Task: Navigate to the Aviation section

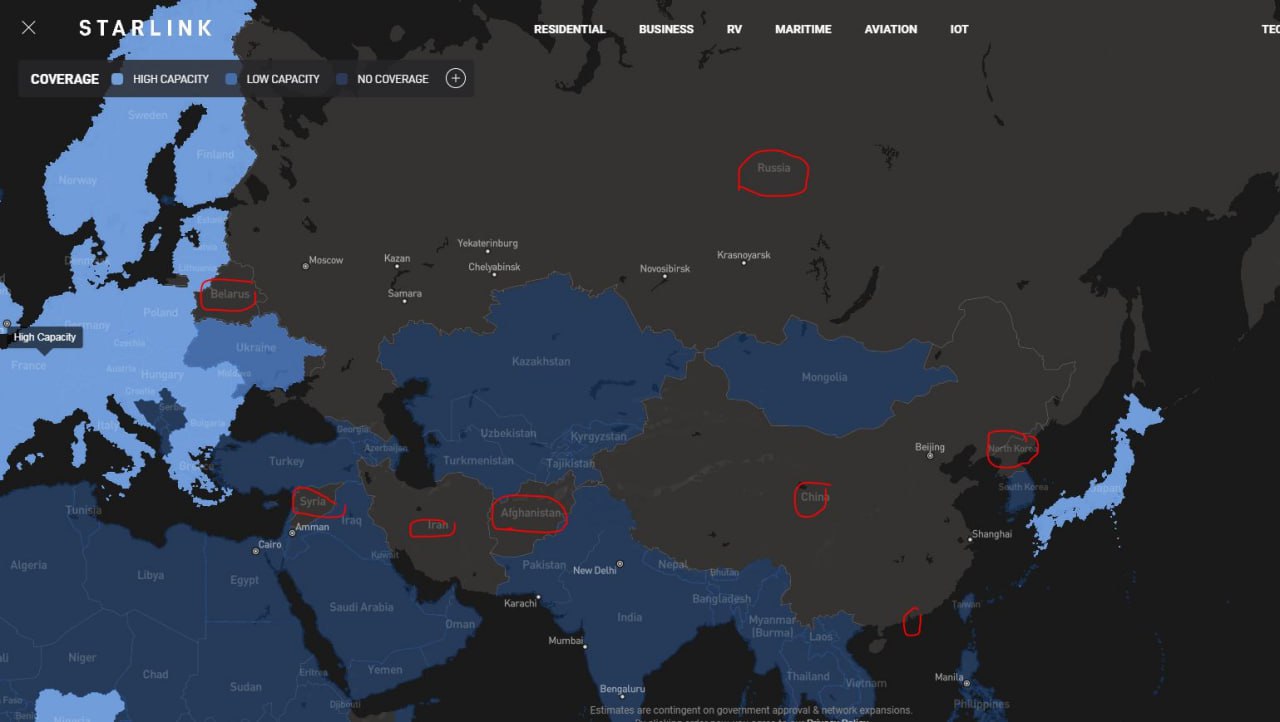Action: tap(891, 29)
